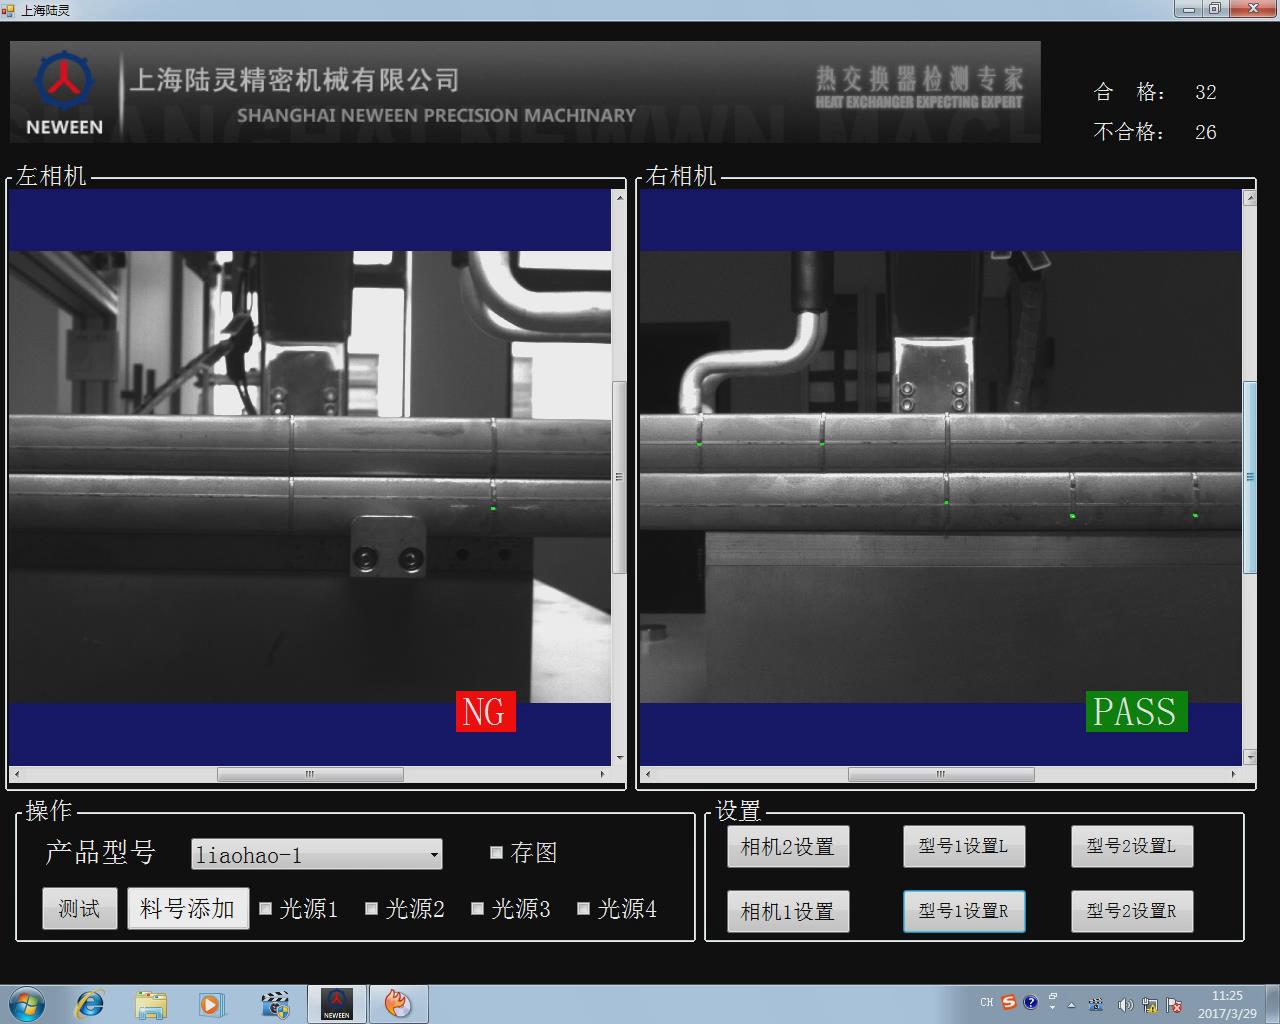
Task: Click the Sogou input method tray icon
Action: (1009, 1002)
